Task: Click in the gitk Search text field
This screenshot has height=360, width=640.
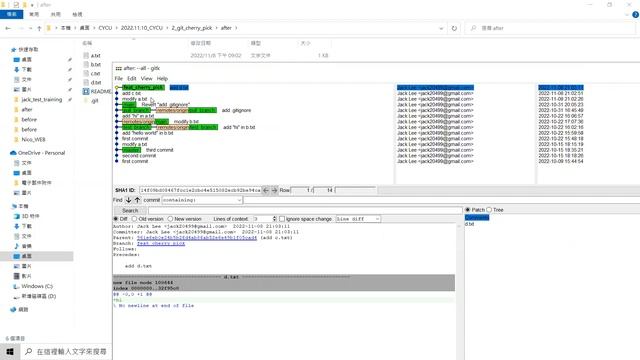Action: pyautogui.click(x=305, y=211)
